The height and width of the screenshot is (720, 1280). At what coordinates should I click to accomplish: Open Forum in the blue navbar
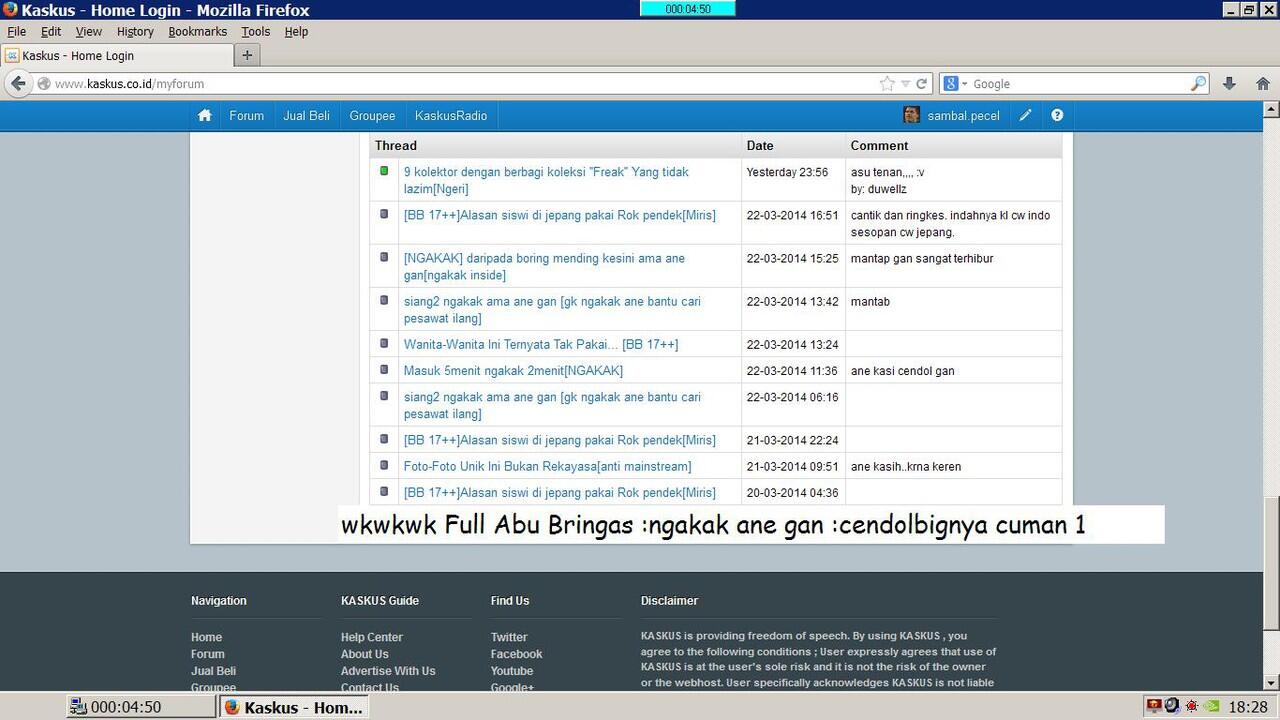coord(246,115)
